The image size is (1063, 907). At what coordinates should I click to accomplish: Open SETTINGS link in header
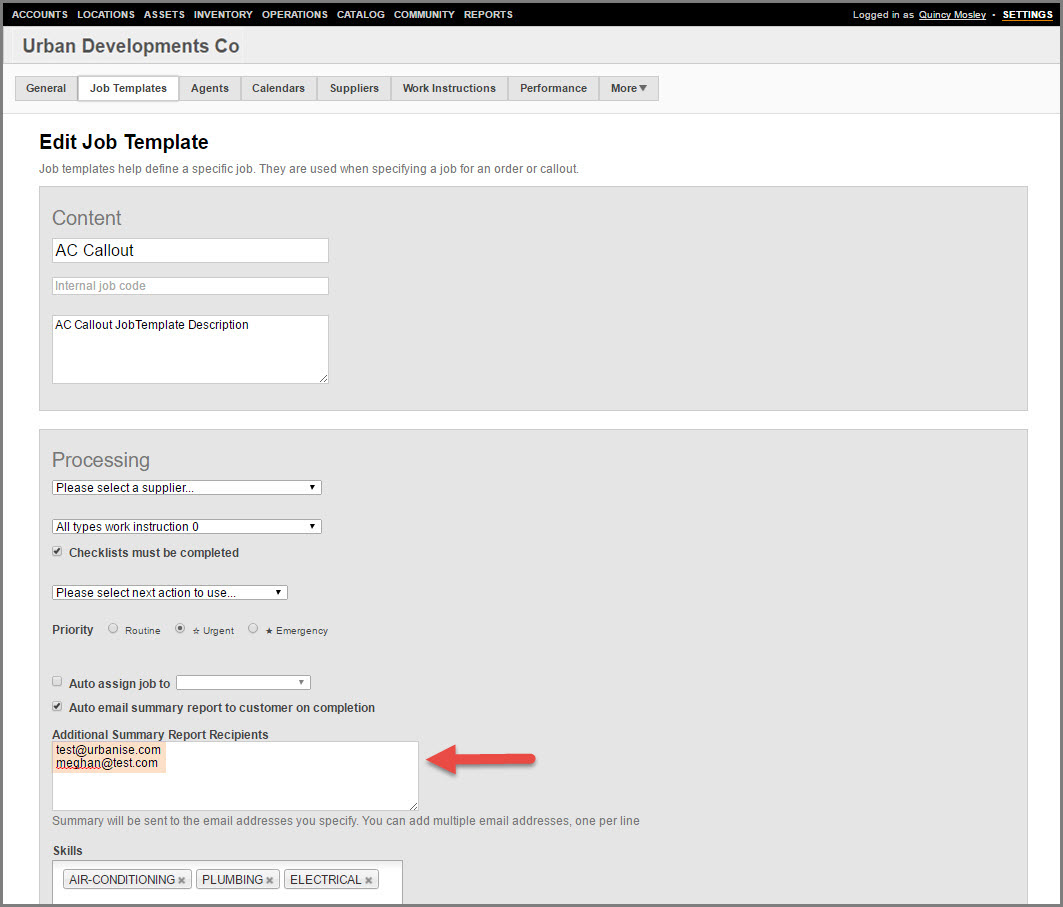(x=1027, y=15)
